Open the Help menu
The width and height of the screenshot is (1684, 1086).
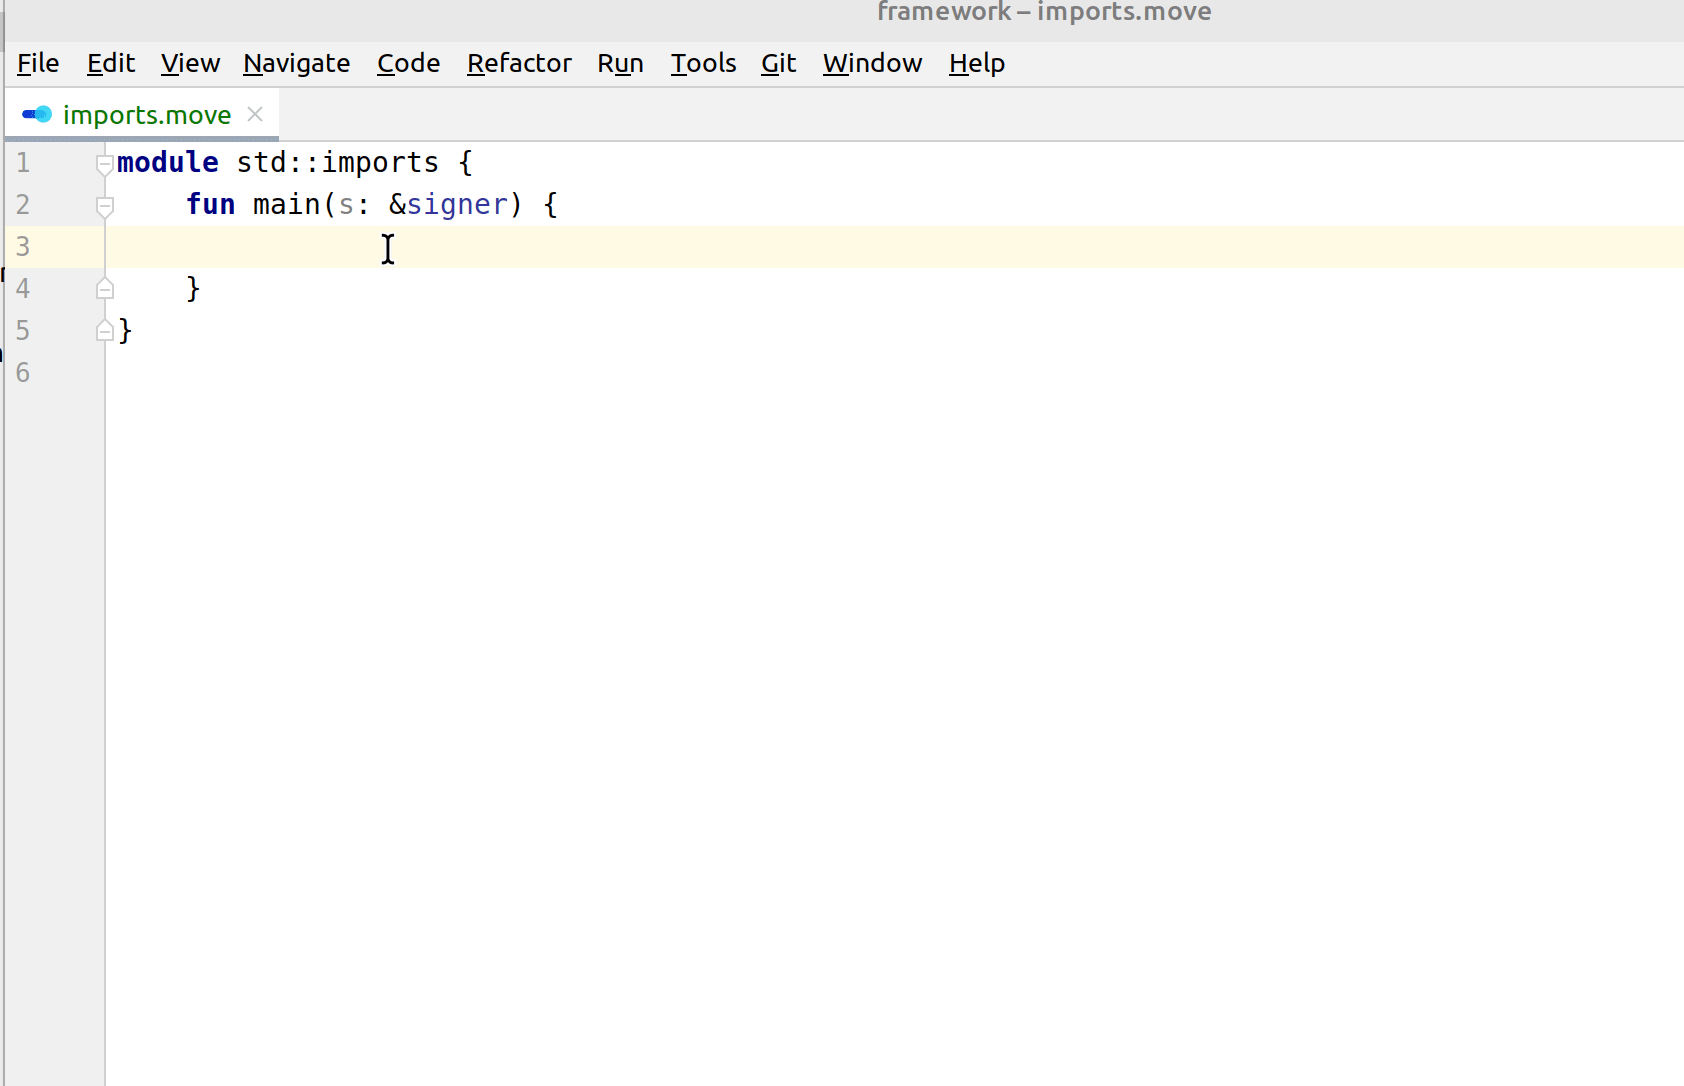pyautogui.click(x=976, y=64)
